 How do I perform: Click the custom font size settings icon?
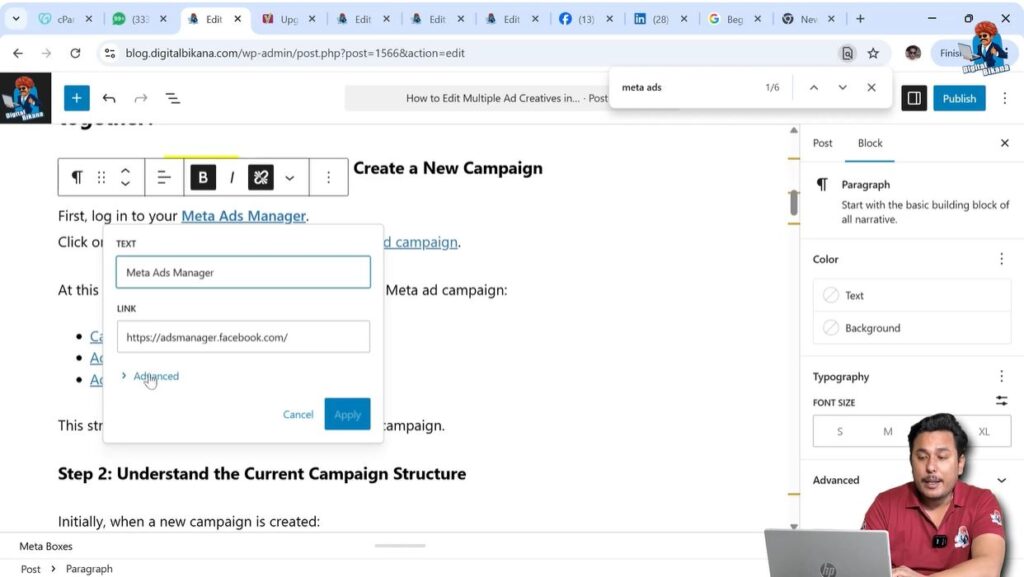1000,402
